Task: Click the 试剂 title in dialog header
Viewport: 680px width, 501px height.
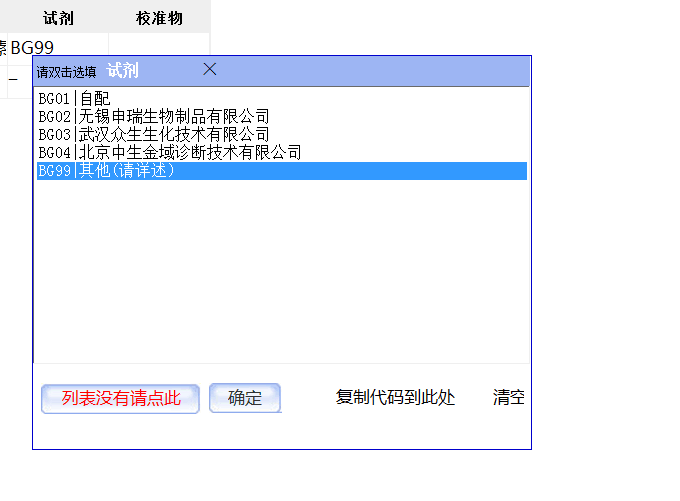Action: pos(122,71)
